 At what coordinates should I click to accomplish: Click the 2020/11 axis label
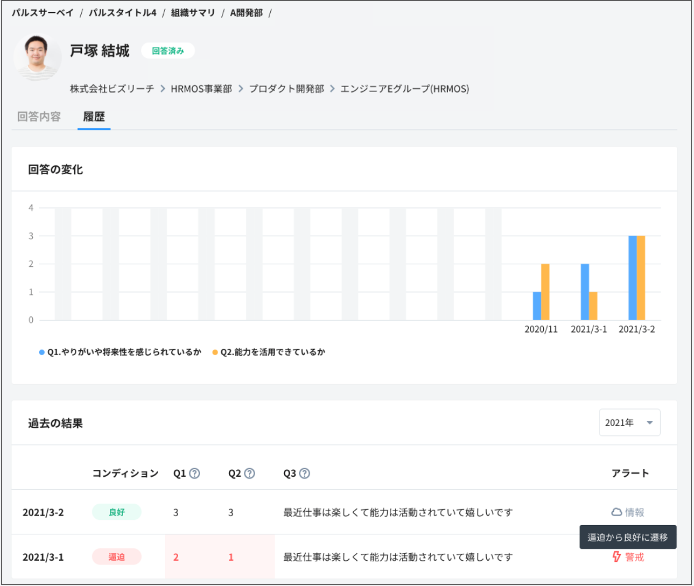click(x=541, y=329)
